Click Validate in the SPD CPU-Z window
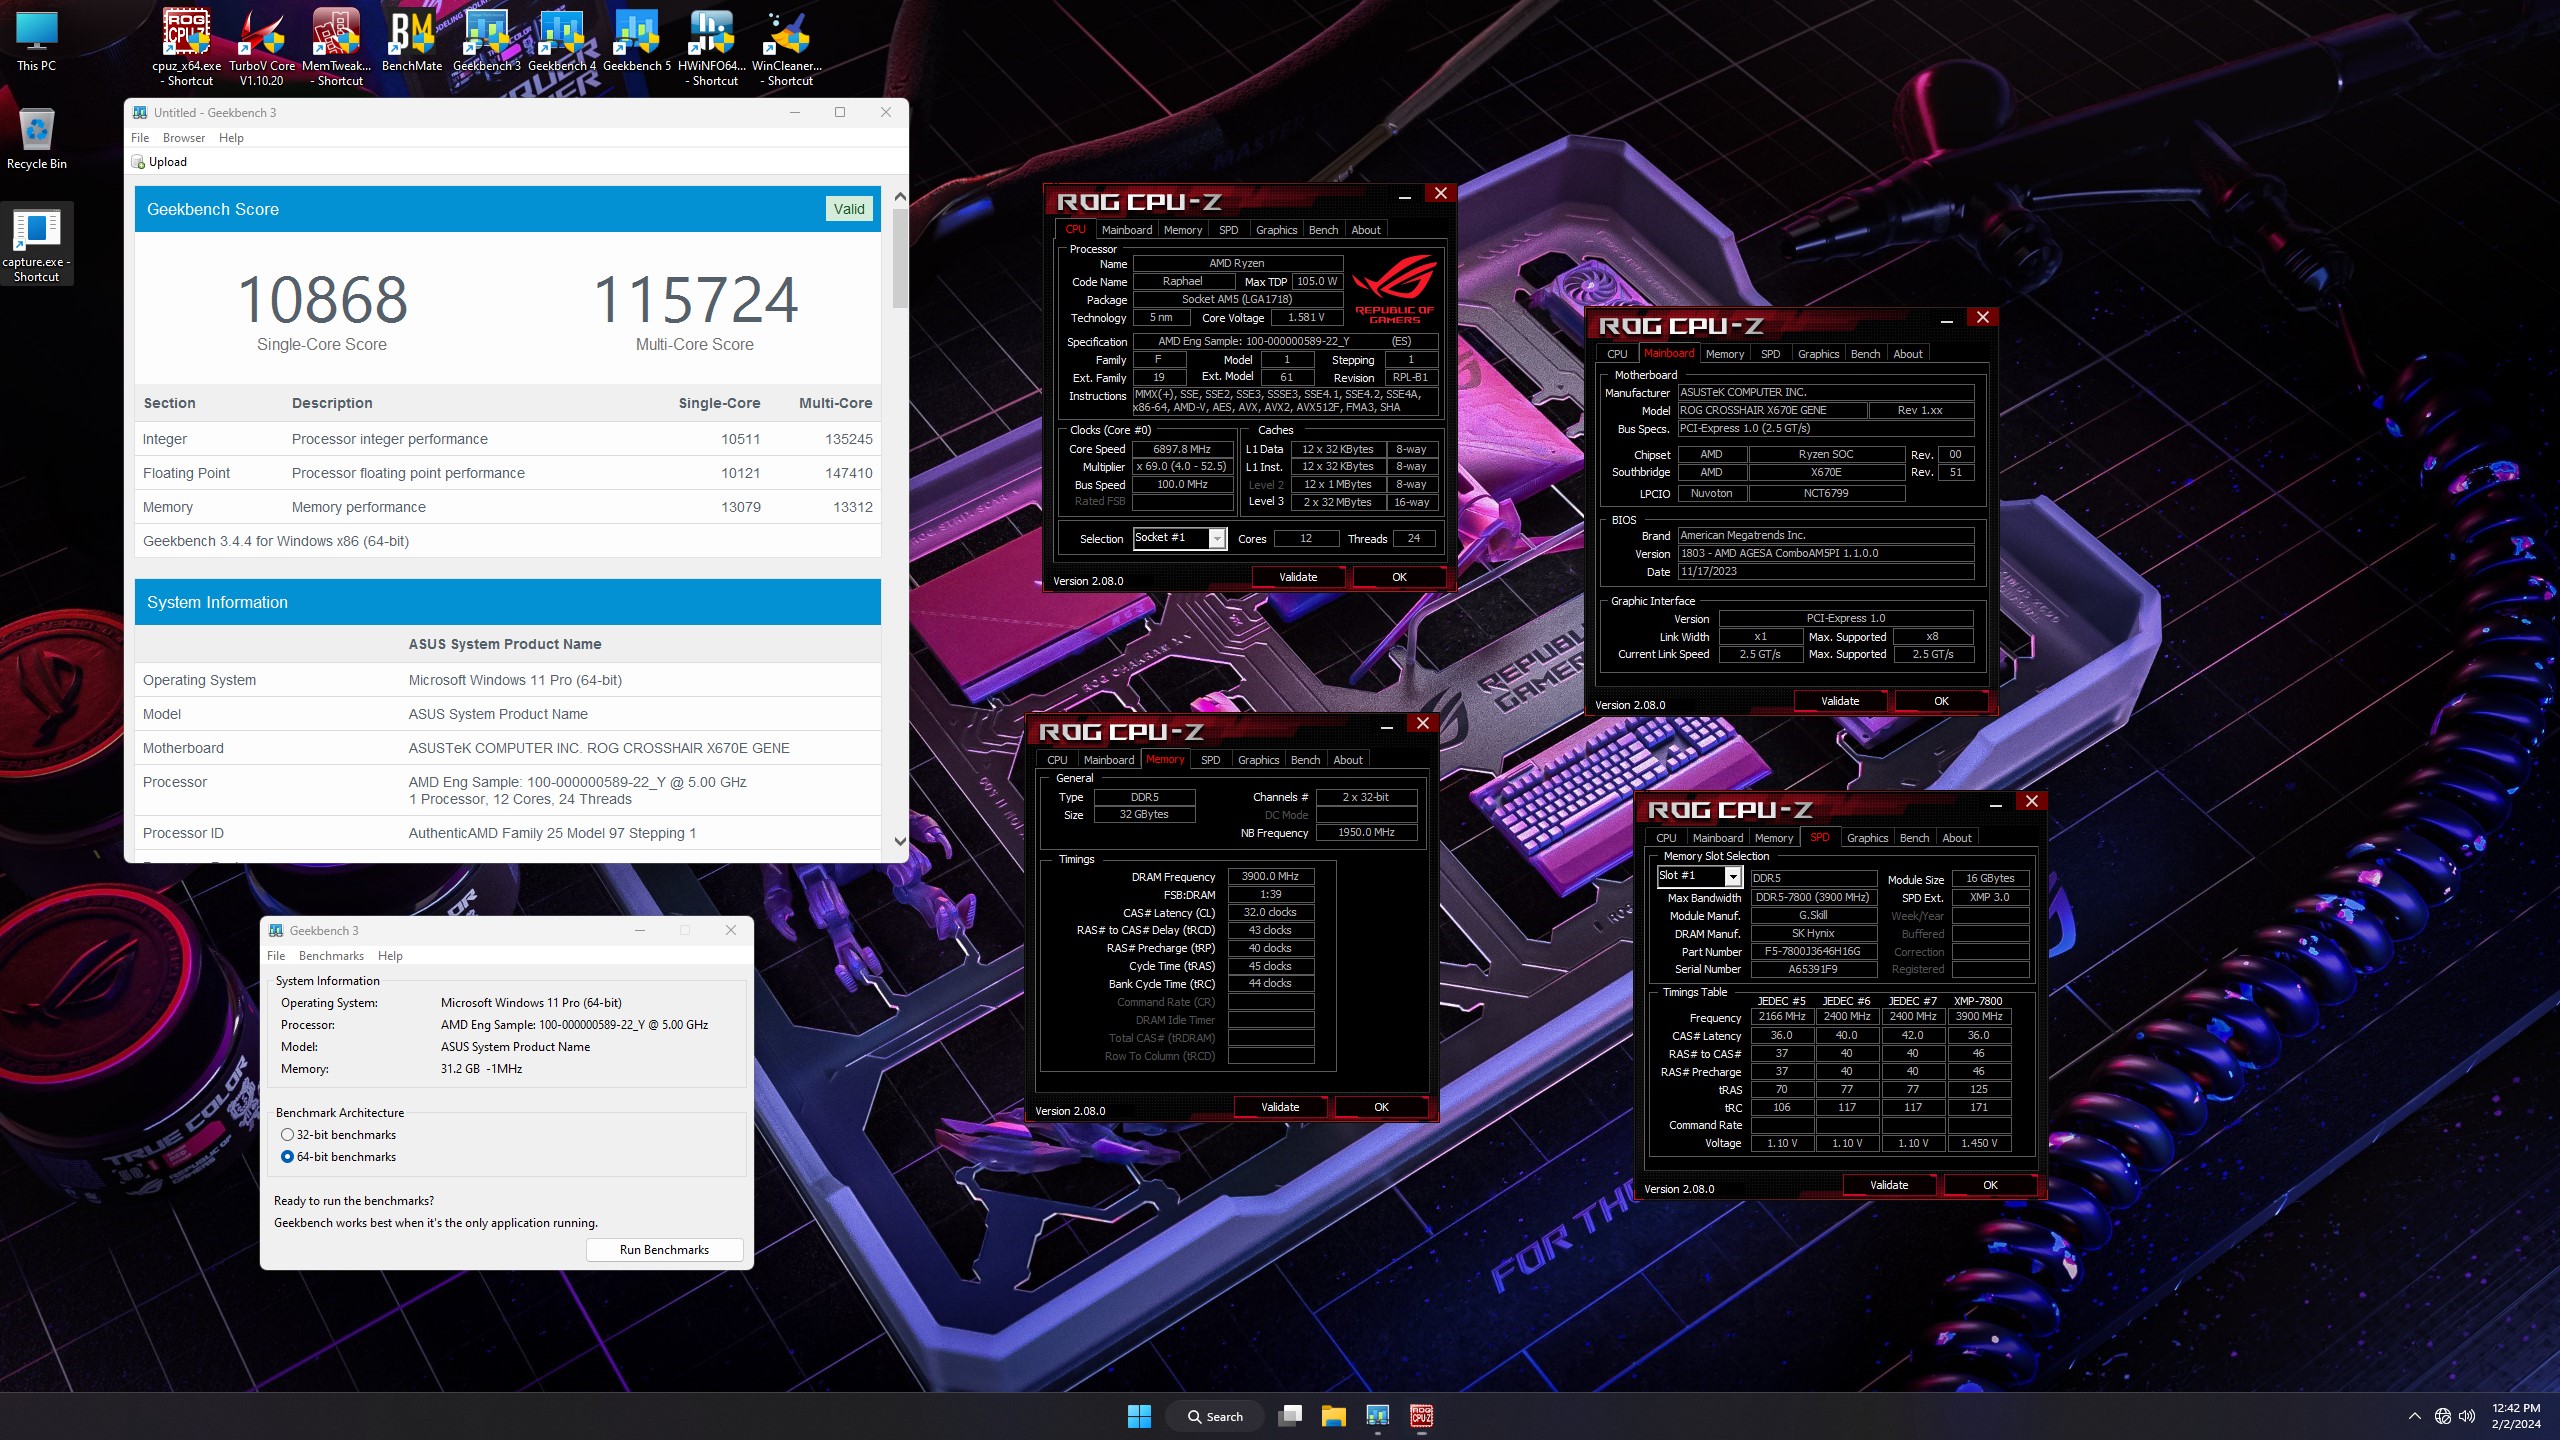Screen dimensions: 2560x1440 click(x=1889, y=1185)
